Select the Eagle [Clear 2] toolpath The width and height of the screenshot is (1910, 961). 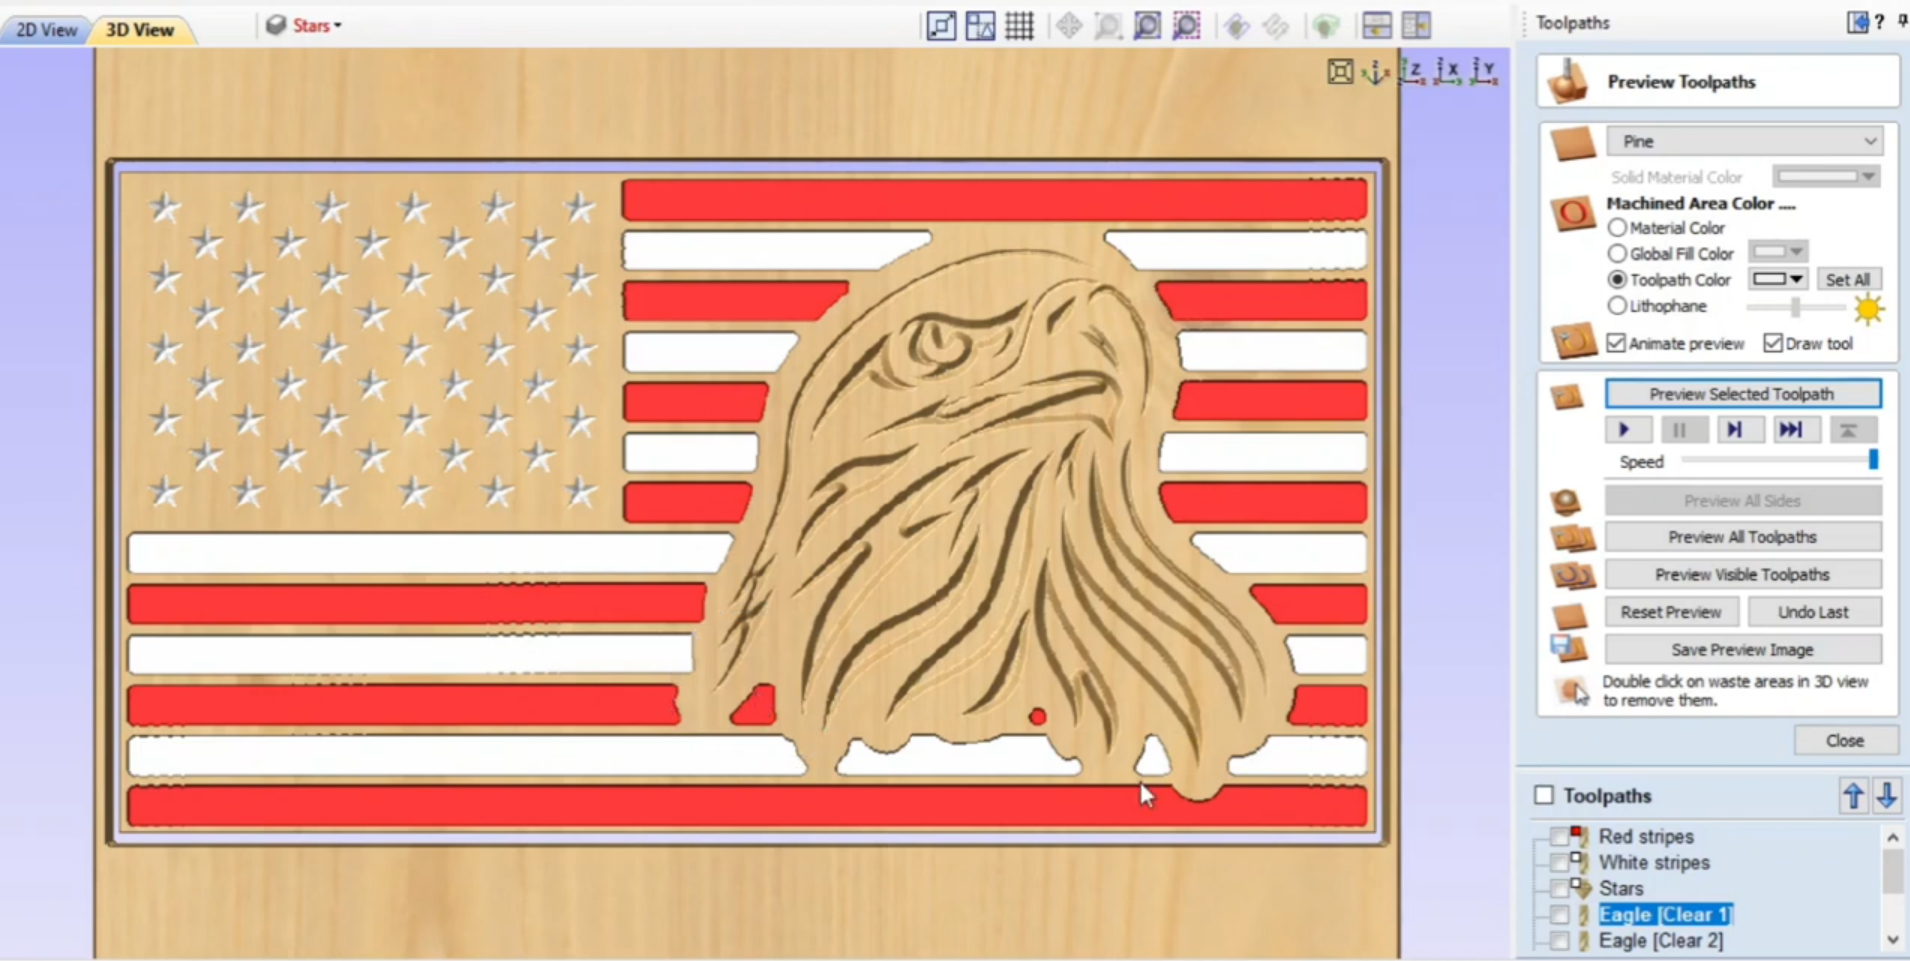click(x=1661, y=940)
